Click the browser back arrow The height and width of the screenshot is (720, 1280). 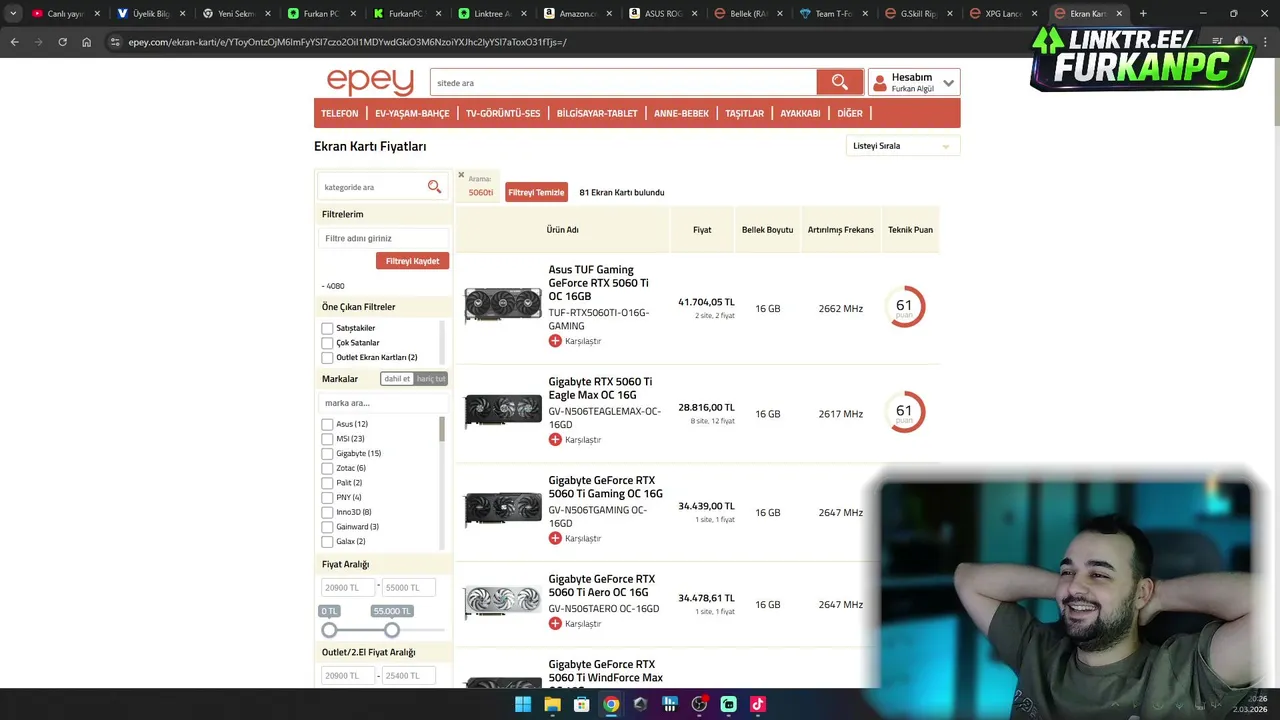tap(14, 42)
